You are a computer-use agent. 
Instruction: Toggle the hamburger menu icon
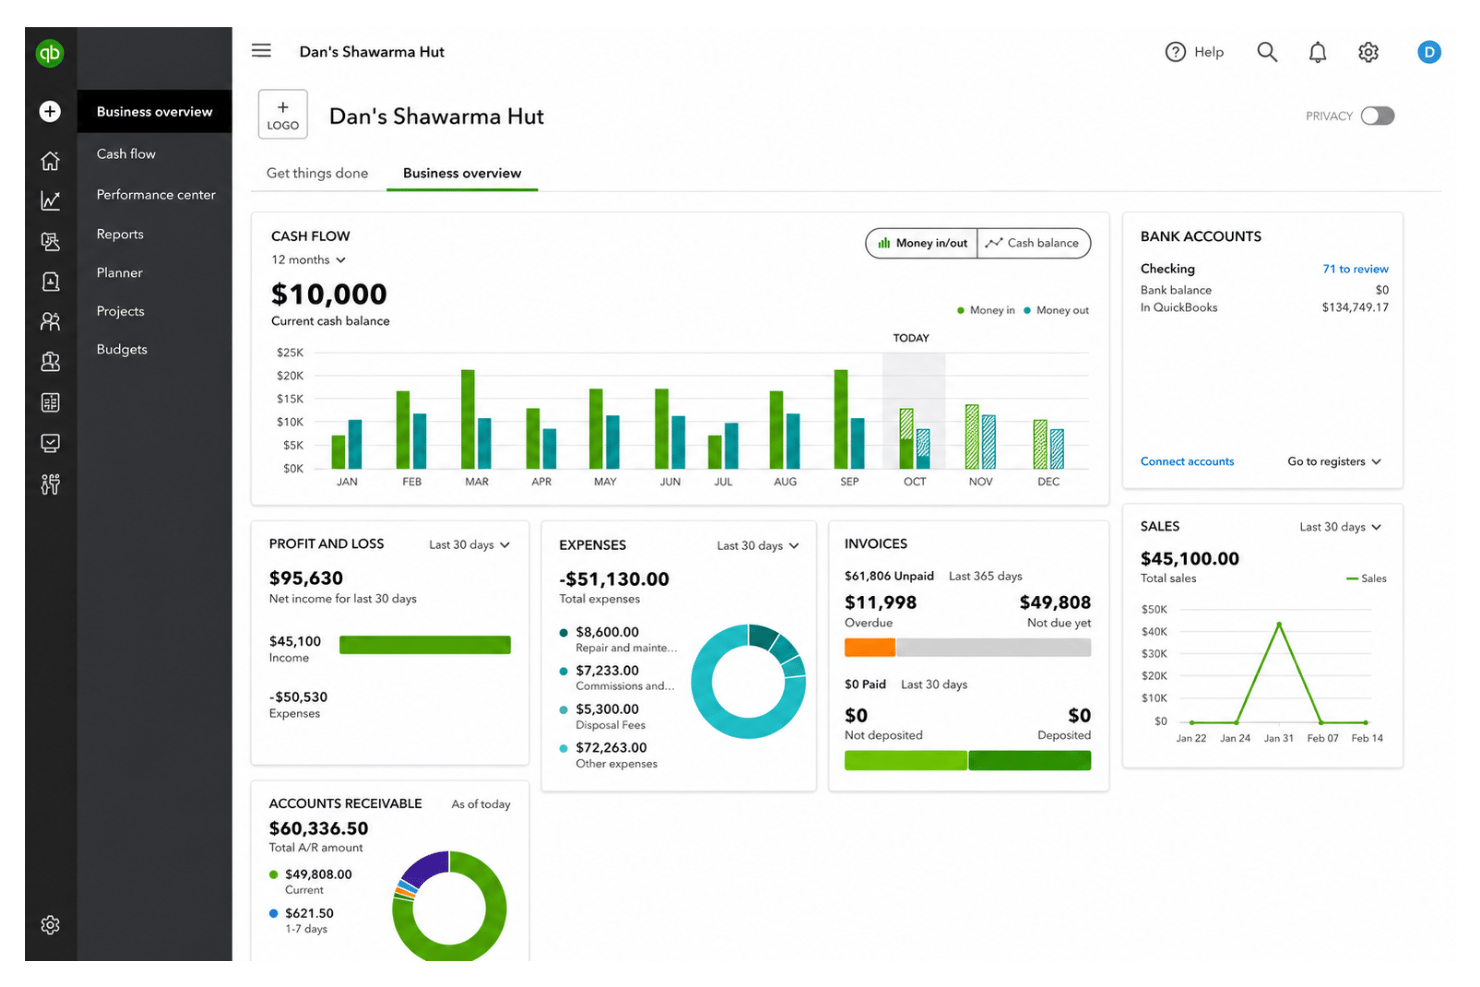[x=261, y=50]
